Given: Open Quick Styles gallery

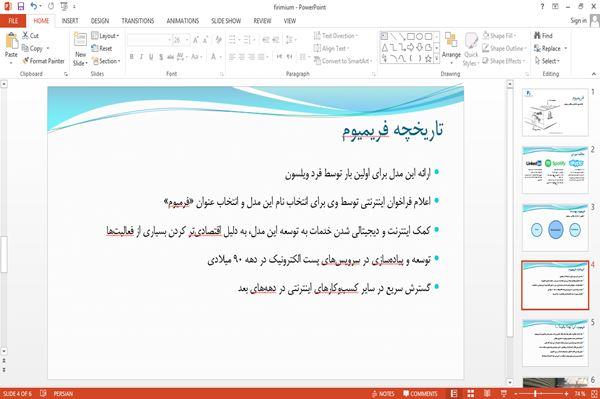Looking at the screenshot, I should (471, 49).
